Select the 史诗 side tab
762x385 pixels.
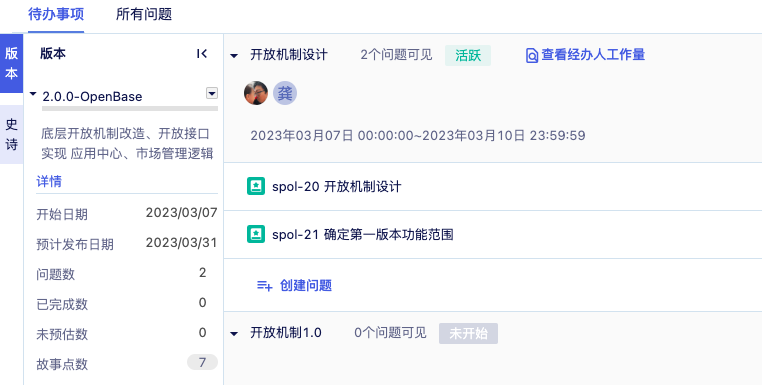point(12,134)
